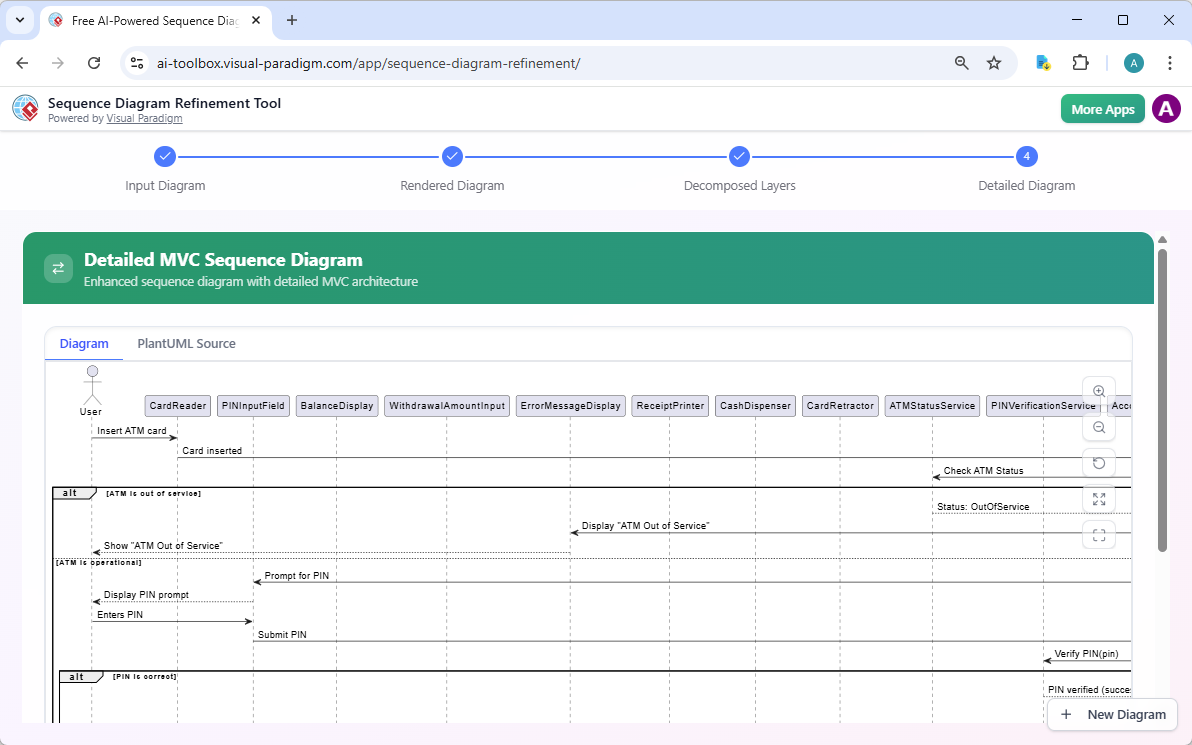Select the Rendered Diagram step

click(x=452, y=156)
